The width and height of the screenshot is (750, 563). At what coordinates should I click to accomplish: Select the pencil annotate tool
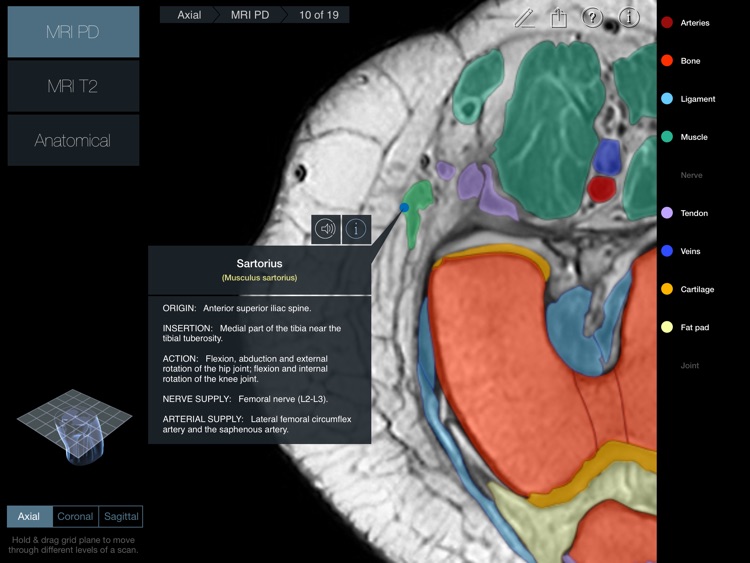pyautogui.click(x=526, y=18)
